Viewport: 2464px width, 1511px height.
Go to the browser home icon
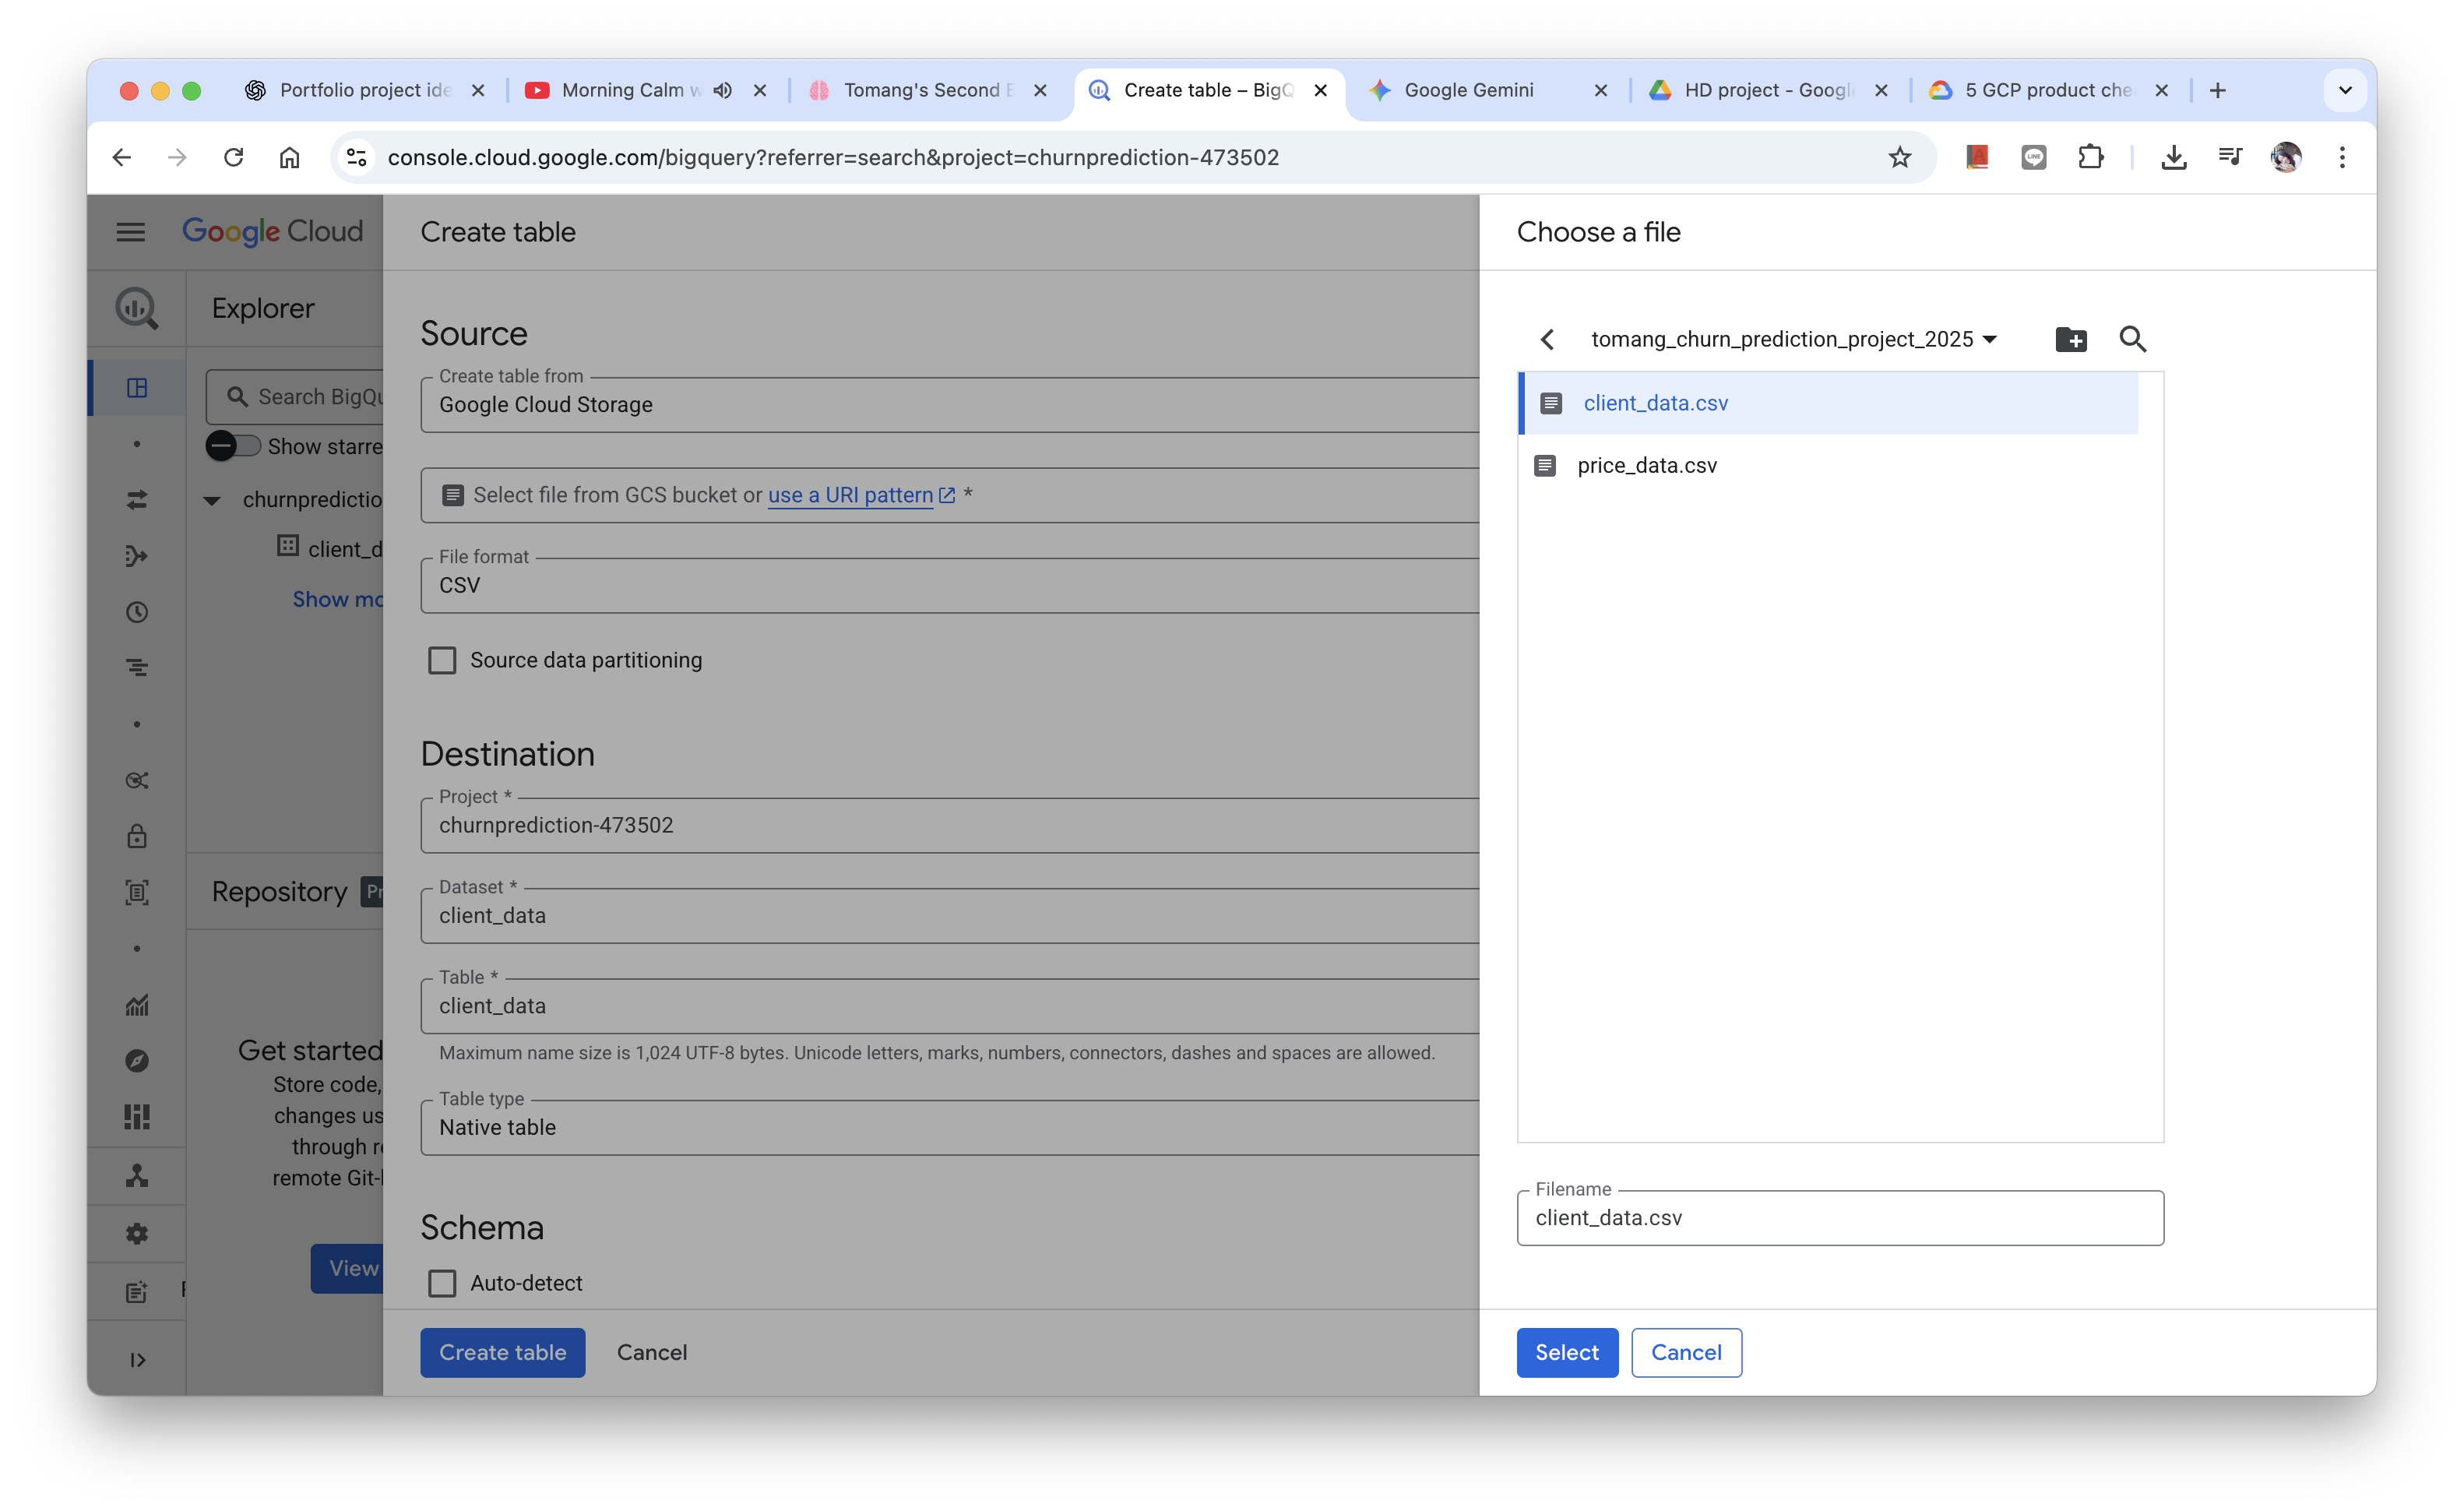point(289,157)
